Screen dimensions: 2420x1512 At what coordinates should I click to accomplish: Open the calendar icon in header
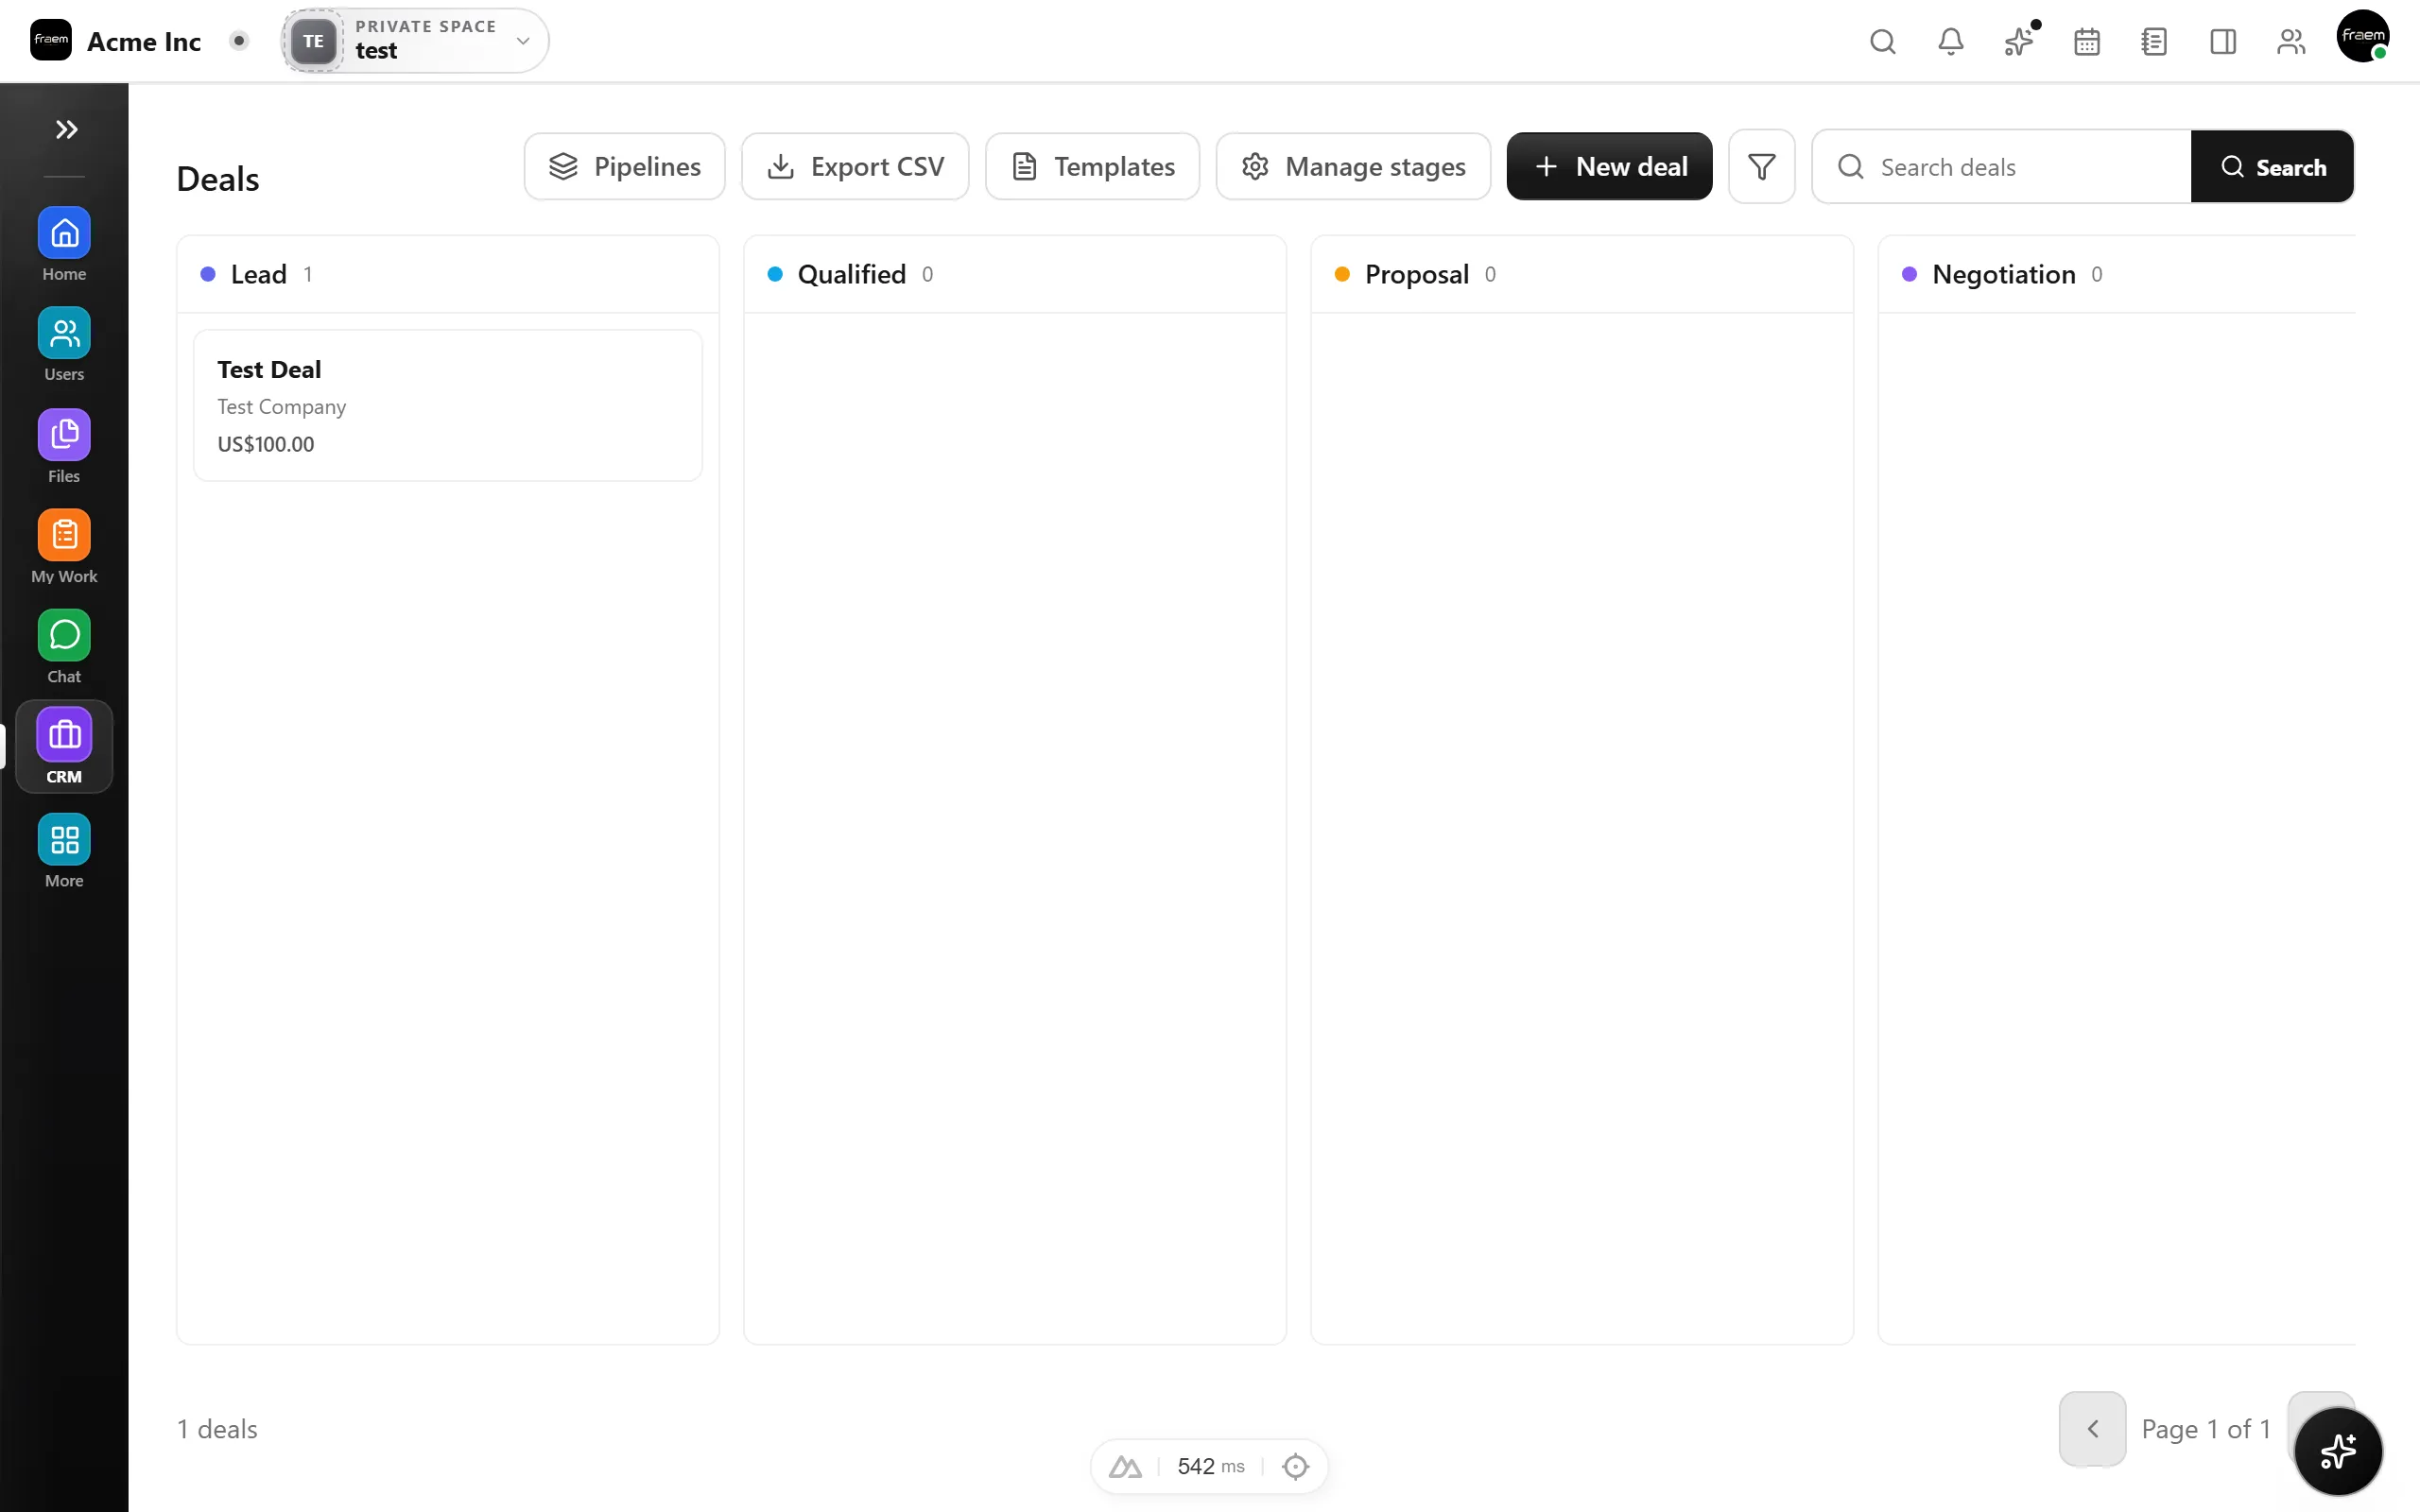coord(2086,41)
